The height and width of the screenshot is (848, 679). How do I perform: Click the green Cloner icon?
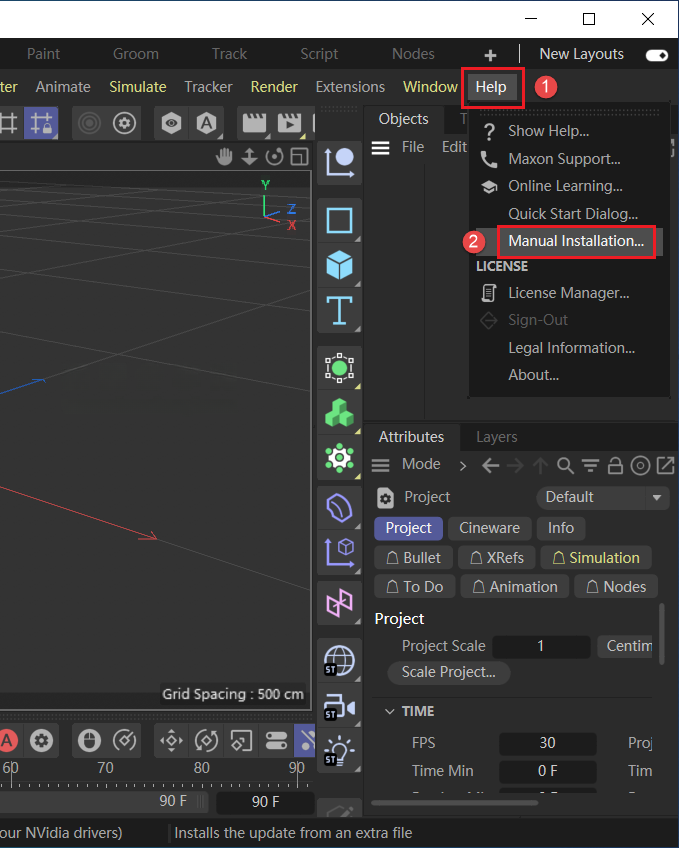click(340, 413)
